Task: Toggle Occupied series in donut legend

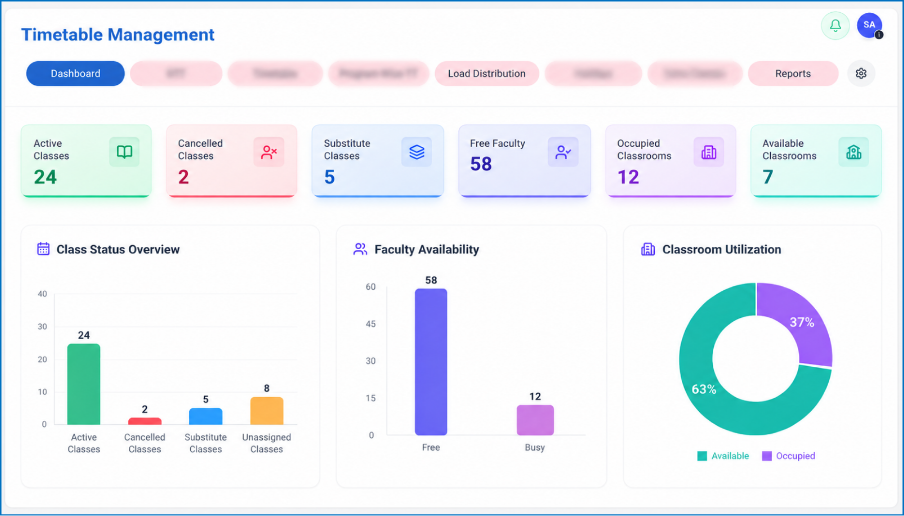Action: point(789,455)
